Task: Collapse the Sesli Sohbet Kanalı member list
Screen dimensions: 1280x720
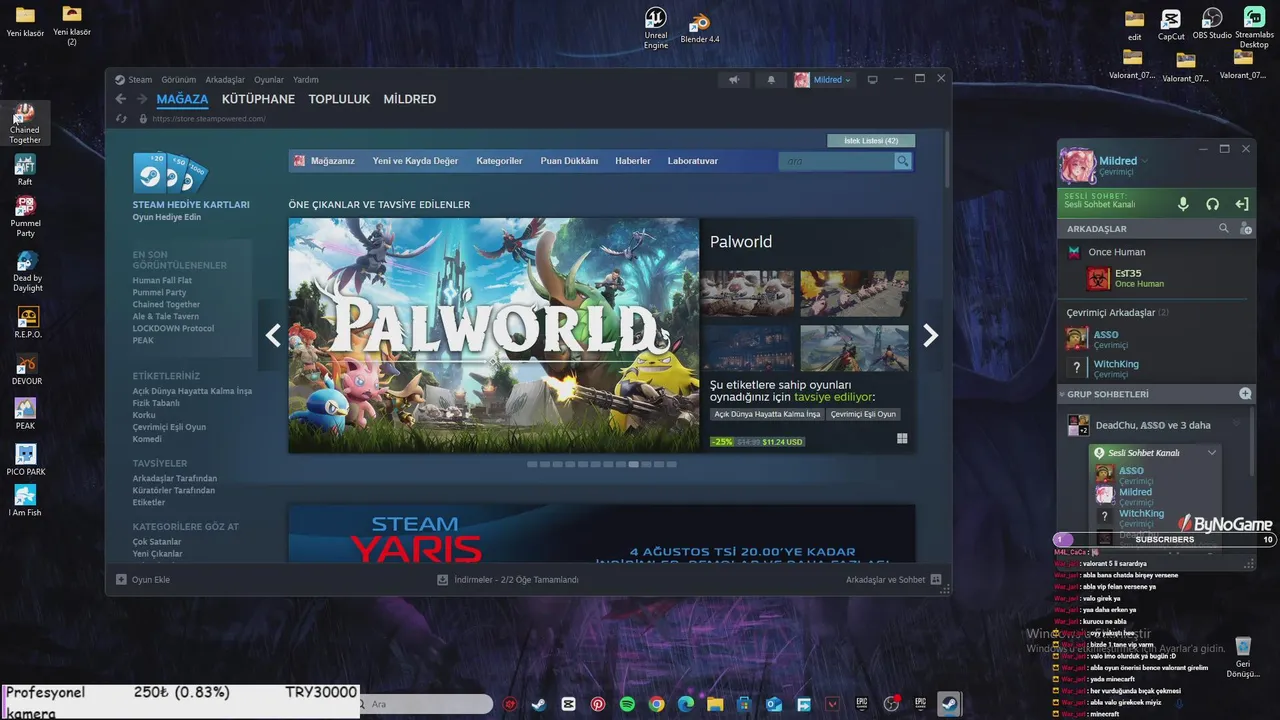Action: [1212, 453]
